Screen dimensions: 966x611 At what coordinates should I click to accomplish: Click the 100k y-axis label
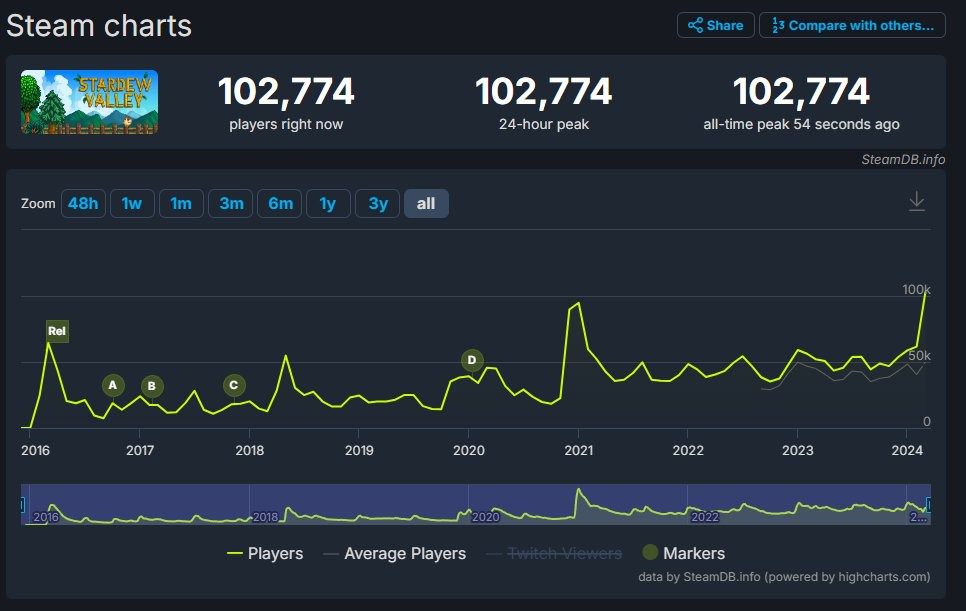pyautogui.click(x=916, y=289)
